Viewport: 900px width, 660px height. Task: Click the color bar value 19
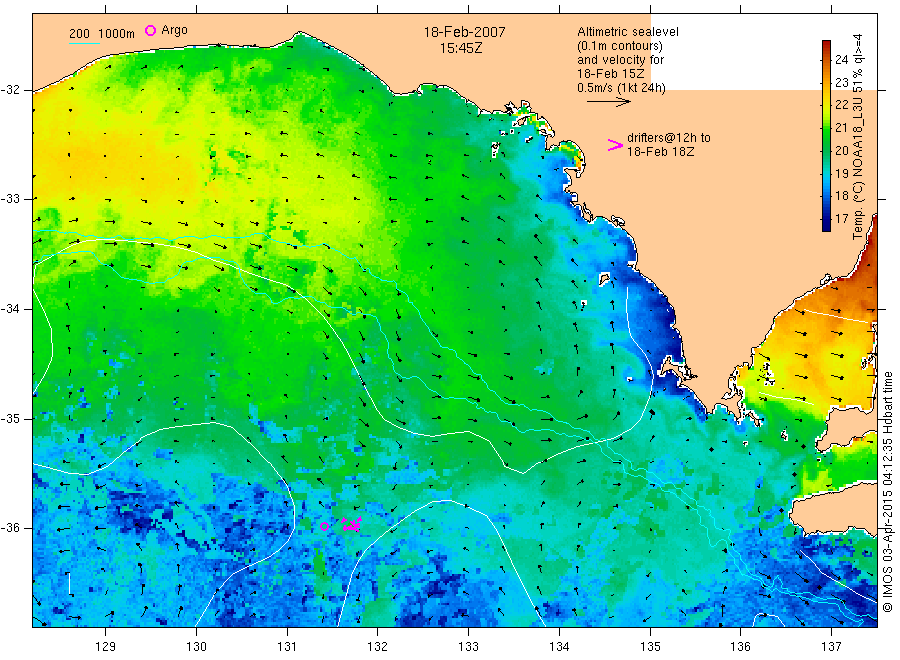[841, 173]
